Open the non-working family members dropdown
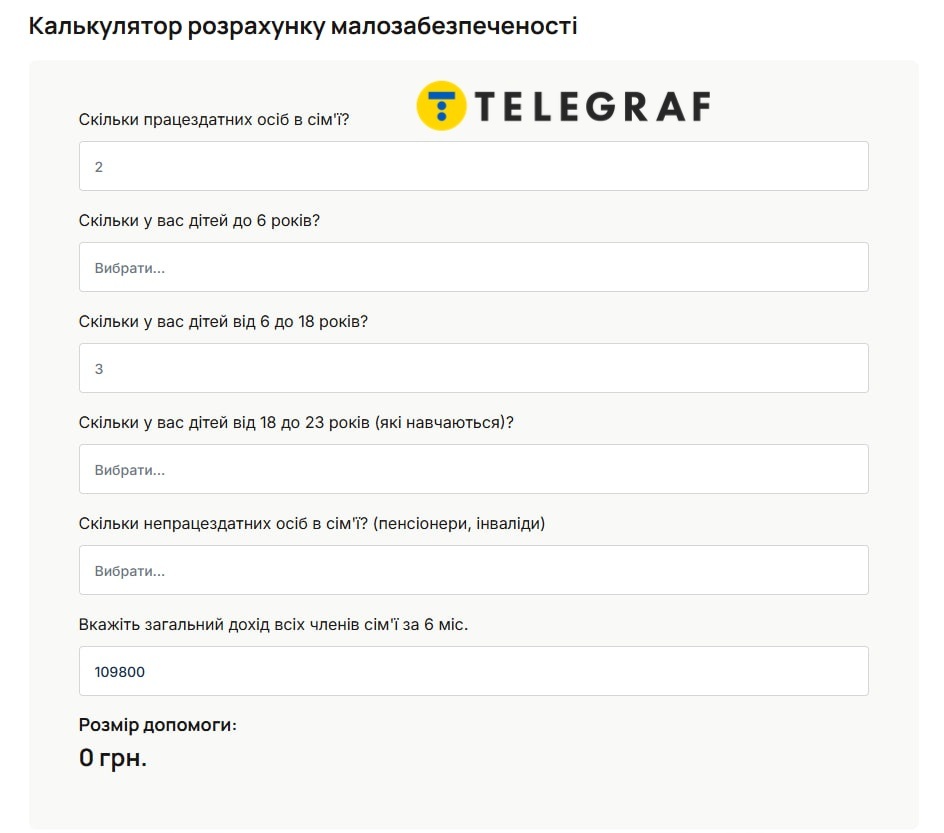944x833 pixels. (x=473, y=570)
